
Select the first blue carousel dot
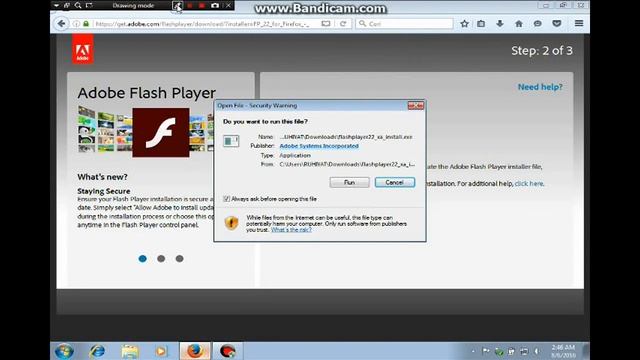point(142,259)
